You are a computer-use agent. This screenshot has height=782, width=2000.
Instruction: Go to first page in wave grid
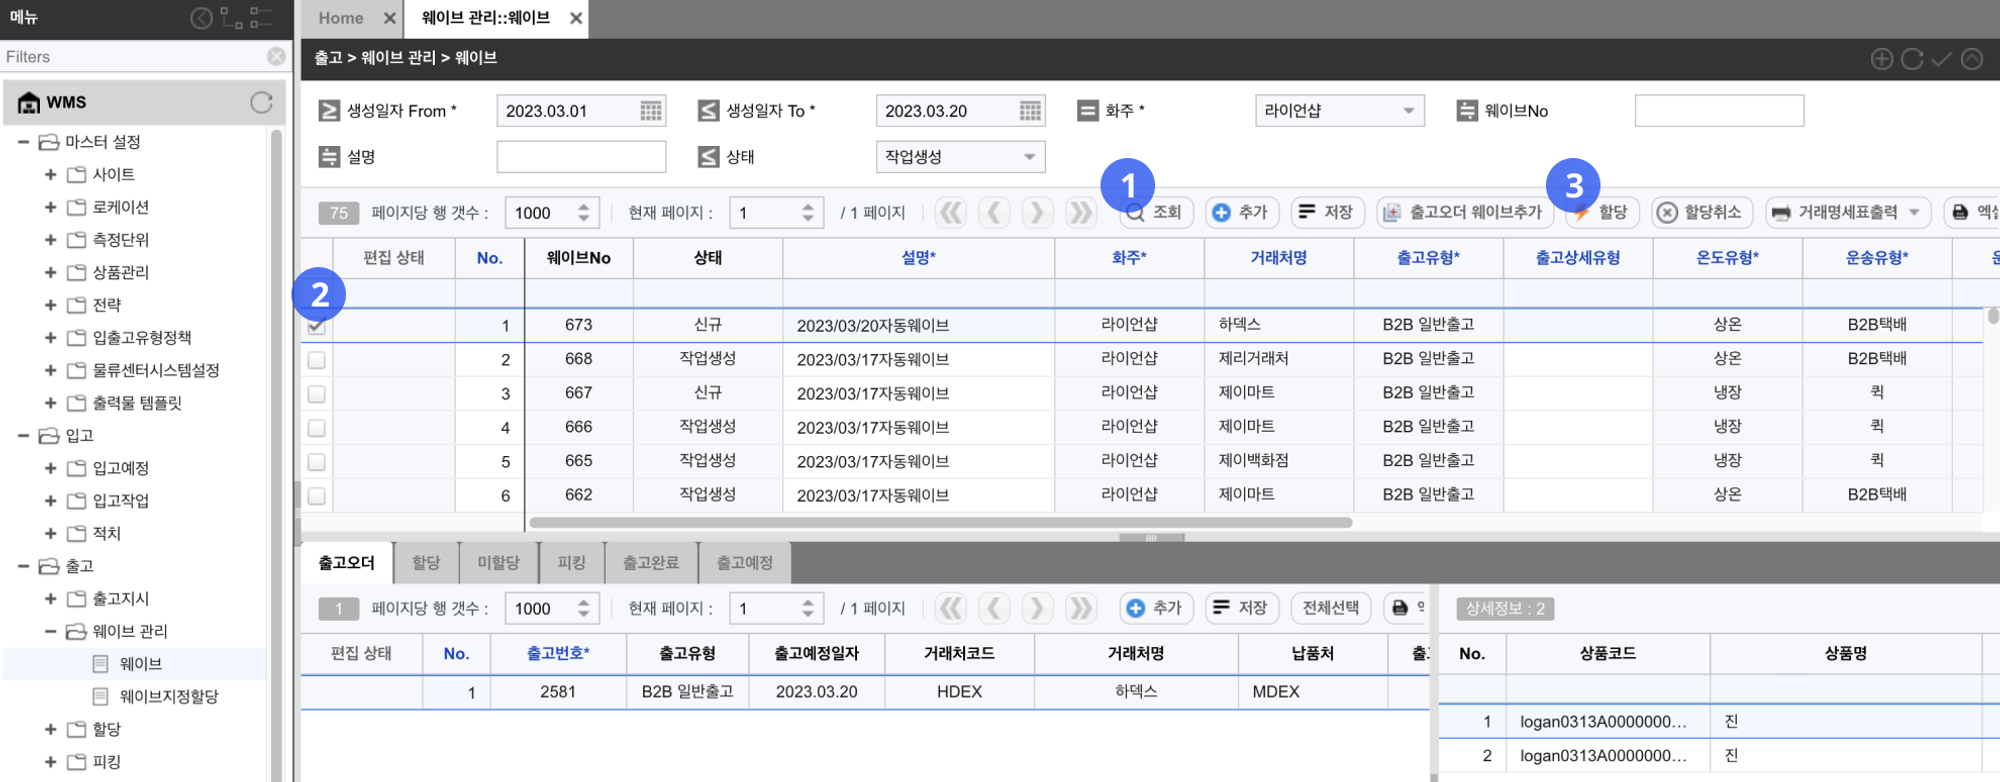point(951,213)
